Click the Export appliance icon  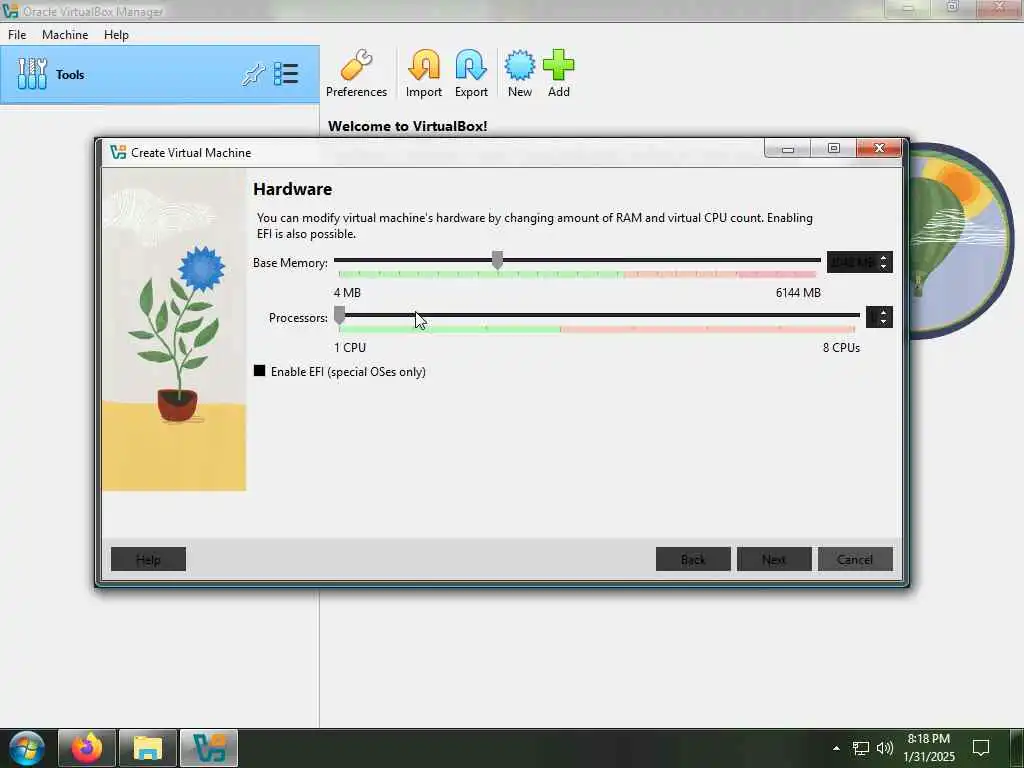coord(471,73)
